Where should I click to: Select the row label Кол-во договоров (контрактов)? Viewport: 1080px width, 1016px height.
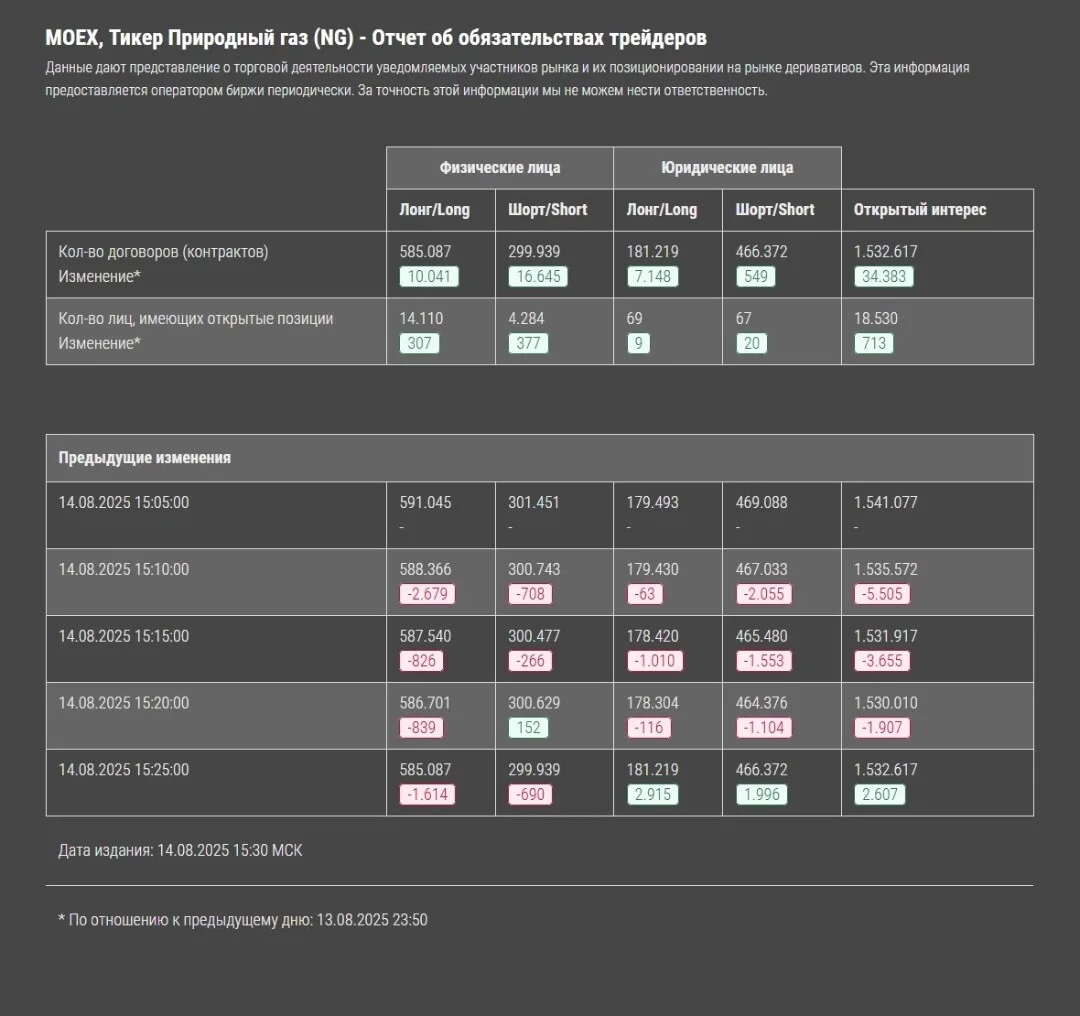[163, 251]
